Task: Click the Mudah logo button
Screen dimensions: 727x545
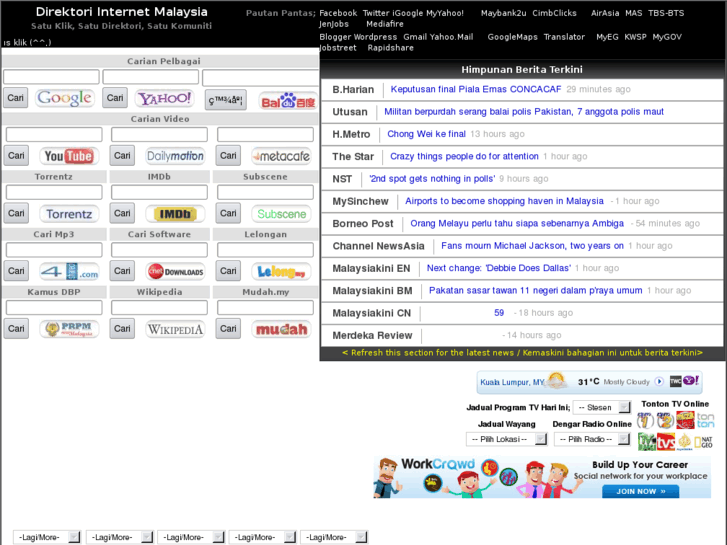Action: click(x=281, y=329)
